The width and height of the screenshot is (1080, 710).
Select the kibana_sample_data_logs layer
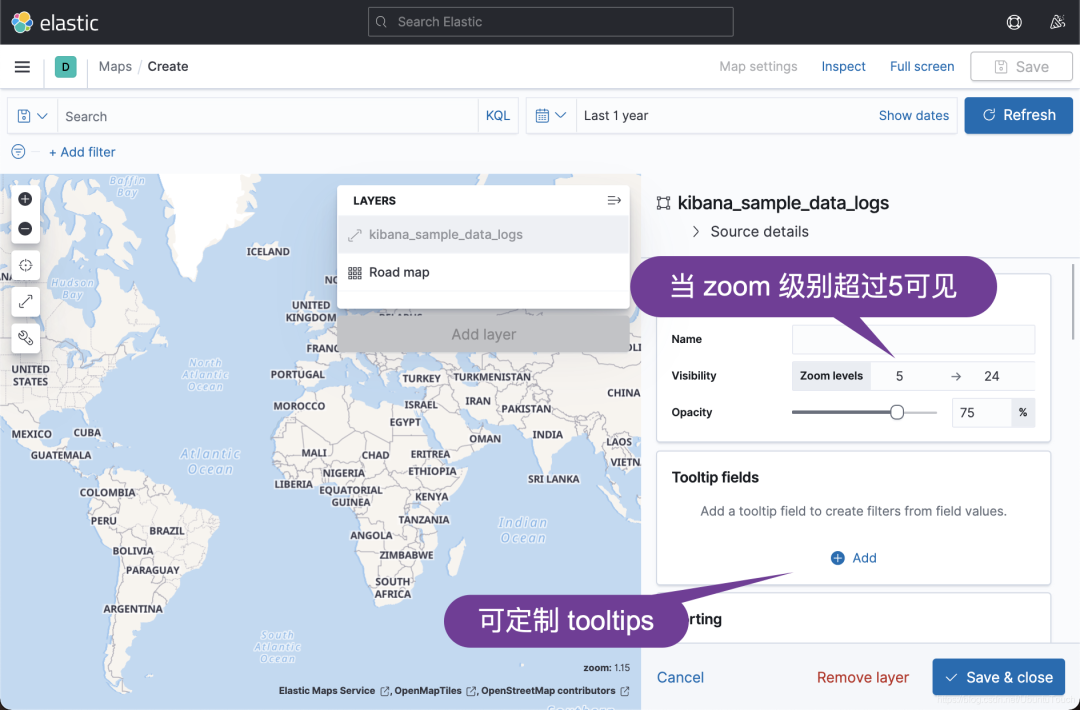click(484, 235)
